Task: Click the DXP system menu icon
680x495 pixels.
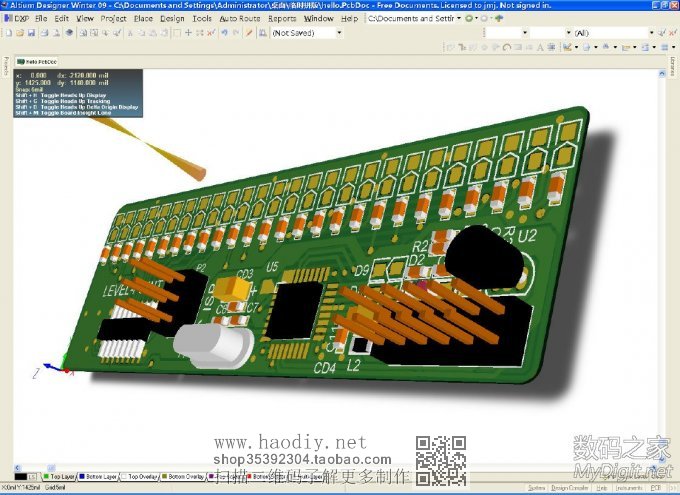Action: pos(16,18)
